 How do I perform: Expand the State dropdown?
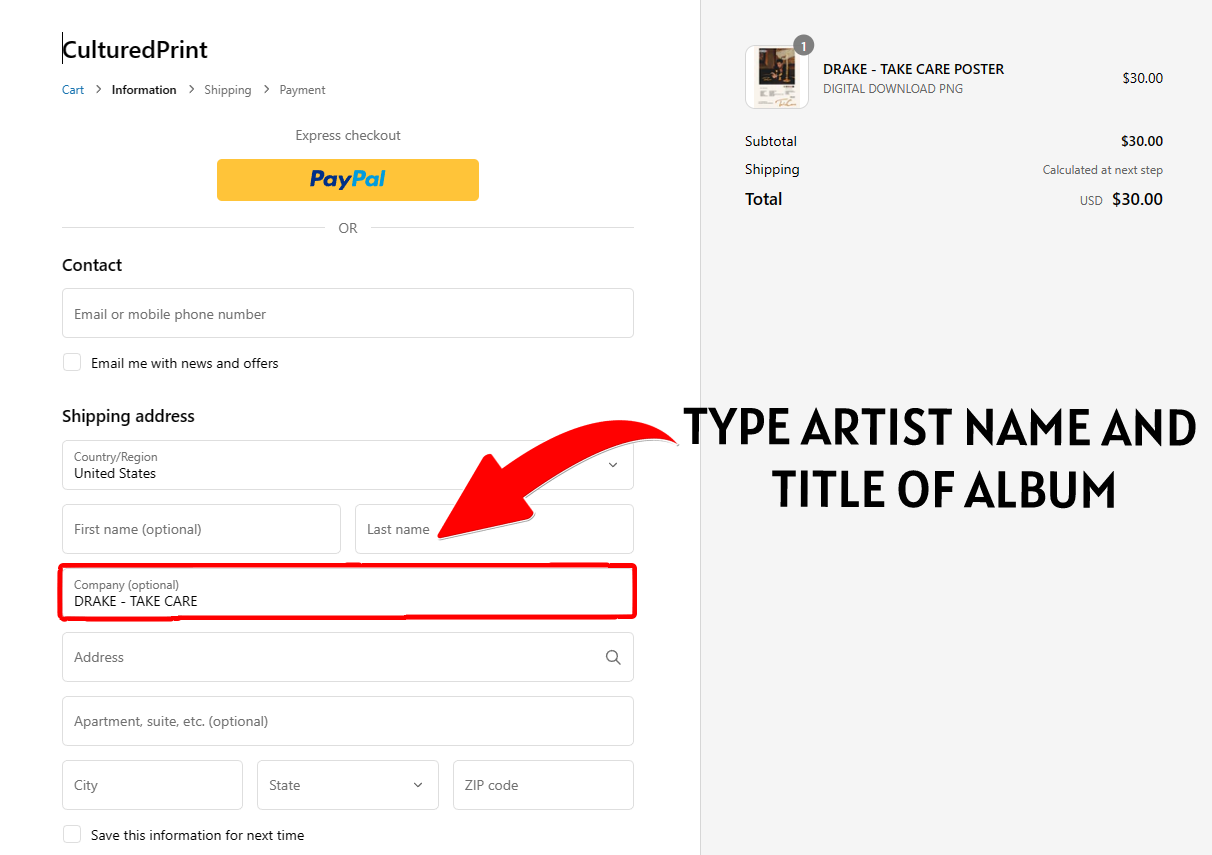(x=347, y=785)
